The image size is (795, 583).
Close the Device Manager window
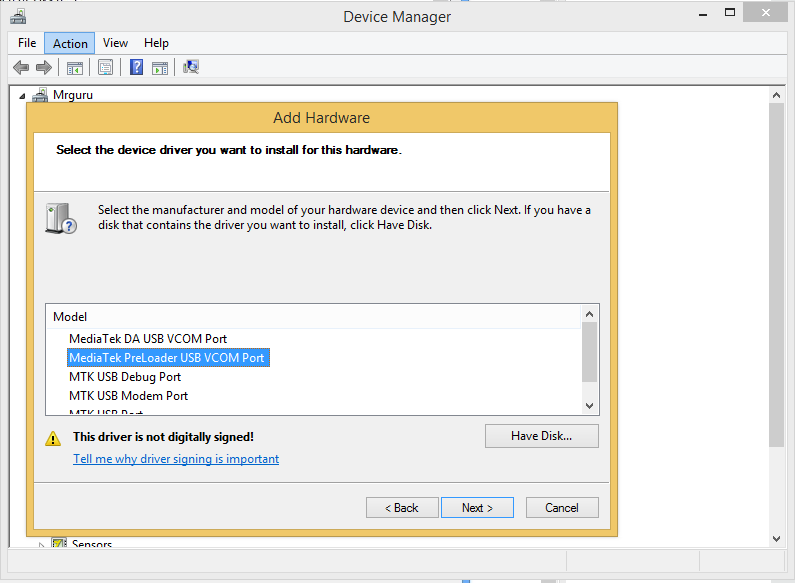click(x=766, y=13)
